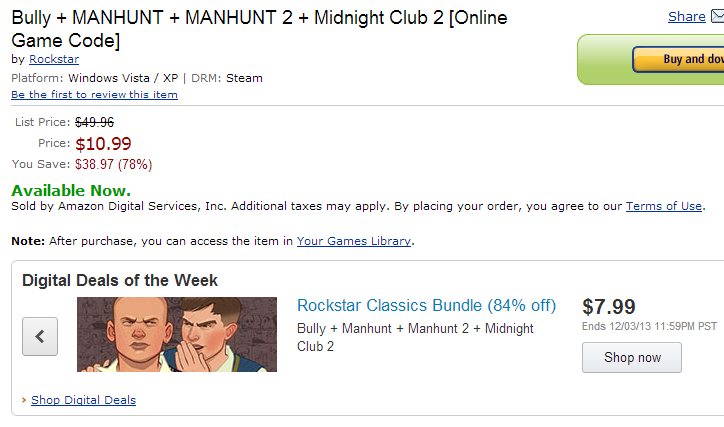The width and height of the screenshot is (724, 427).
Task: Click the Share link
Action: click(687, 17)
